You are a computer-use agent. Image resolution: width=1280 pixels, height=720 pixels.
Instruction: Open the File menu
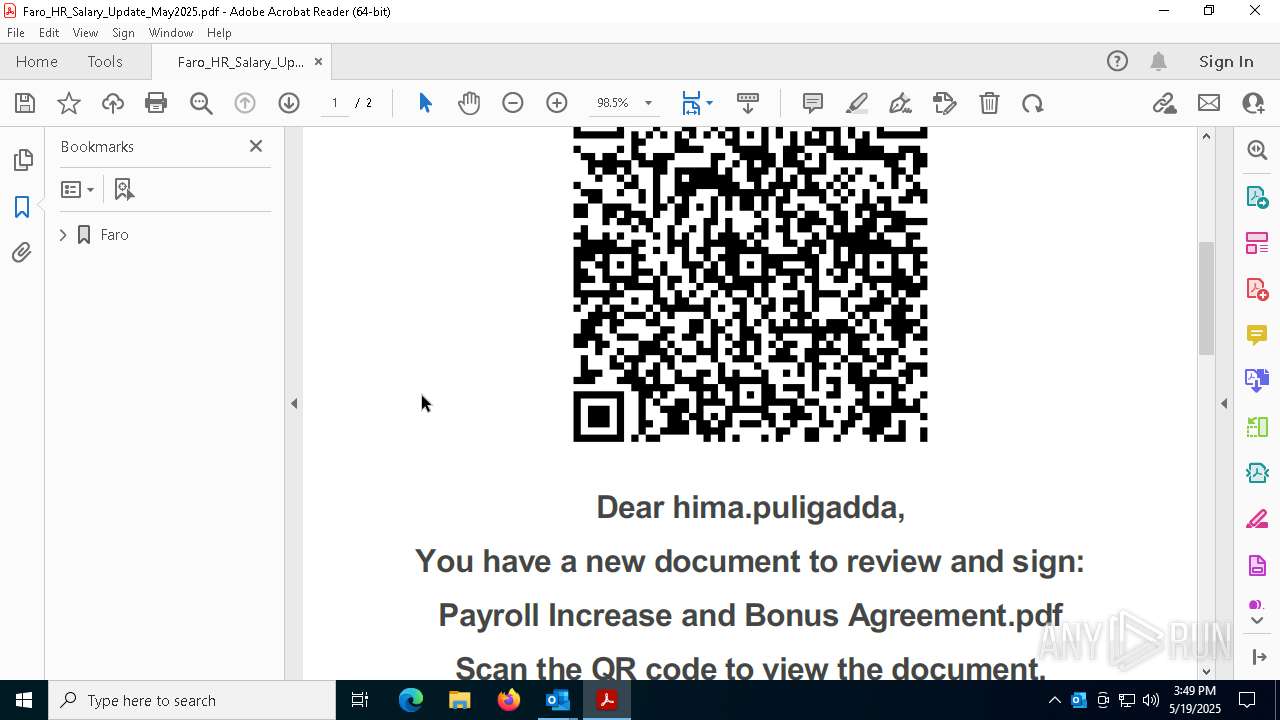16,33
